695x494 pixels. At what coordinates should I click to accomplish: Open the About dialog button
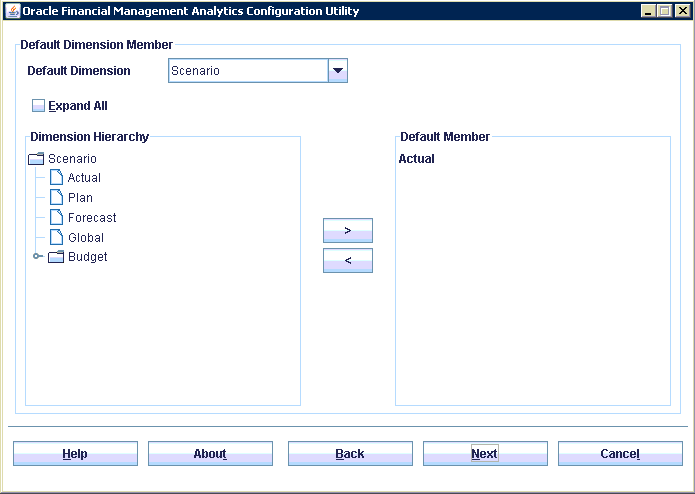point(211,454)
